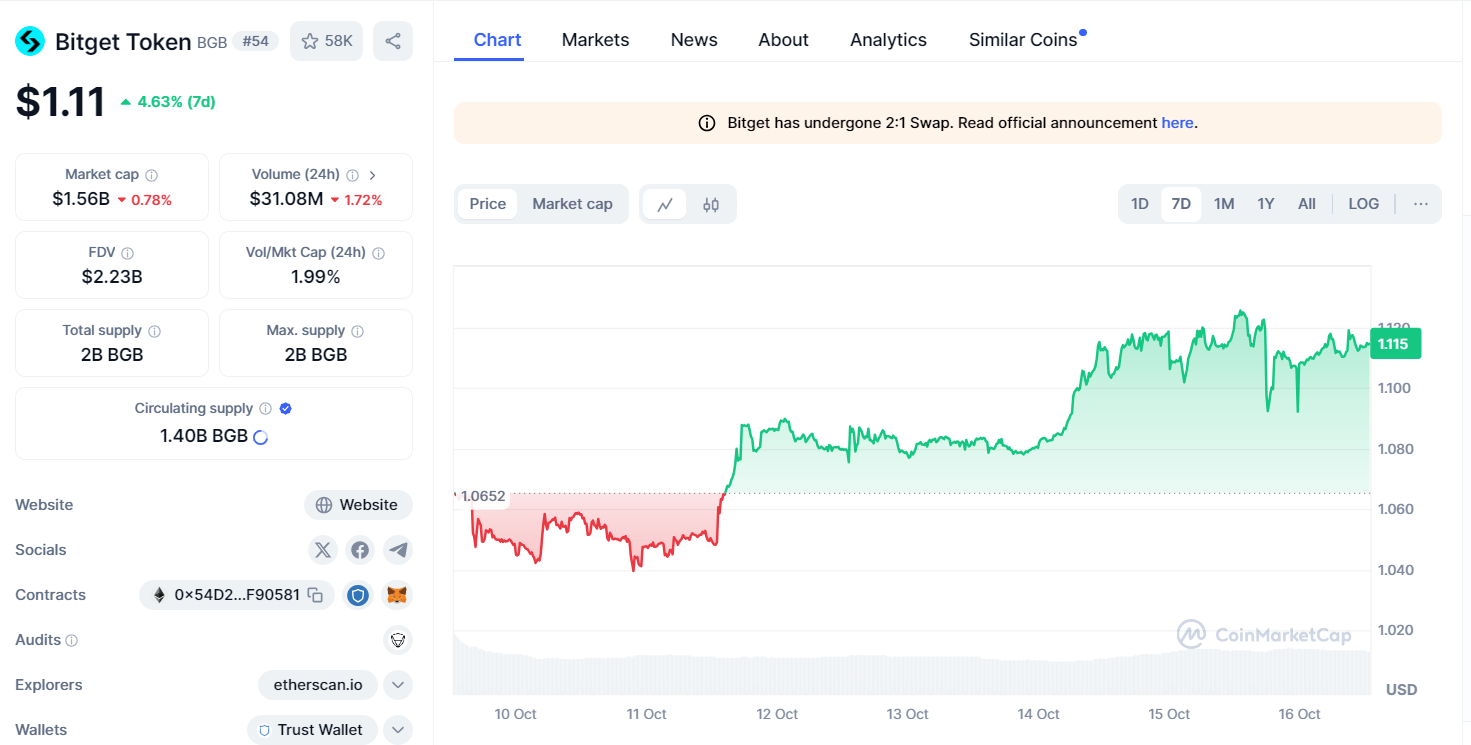This screenshot has width=1471, height=745.
Task: Show Circulating supply info icon
Action: (265, 409)
